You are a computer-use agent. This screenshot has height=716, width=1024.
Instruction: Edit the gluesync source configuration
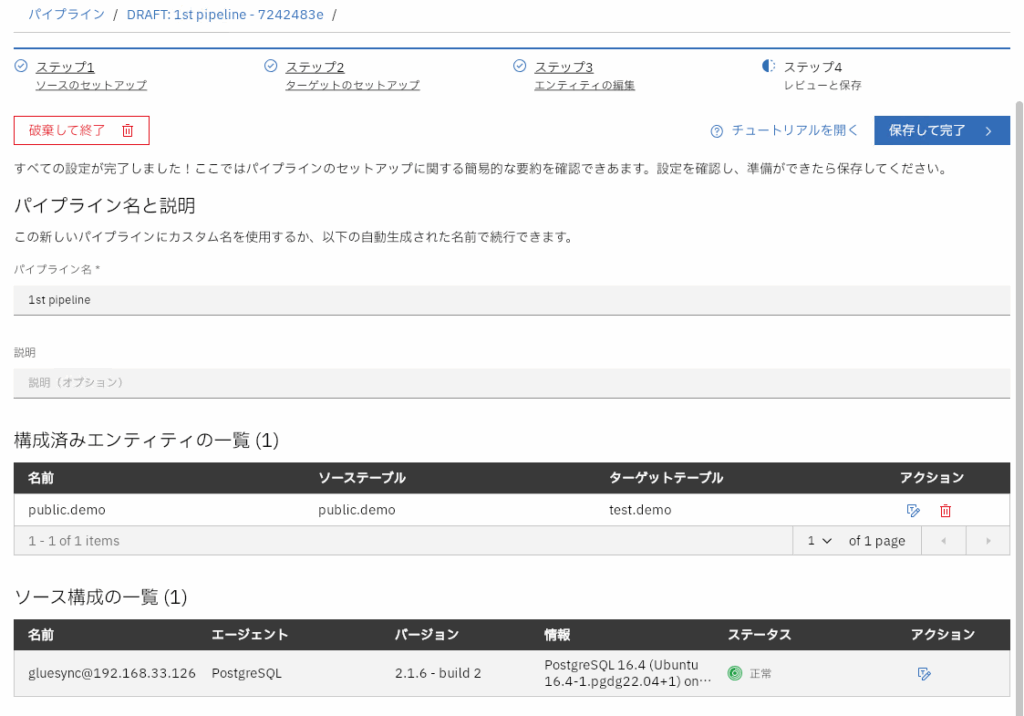click(924, 674)
